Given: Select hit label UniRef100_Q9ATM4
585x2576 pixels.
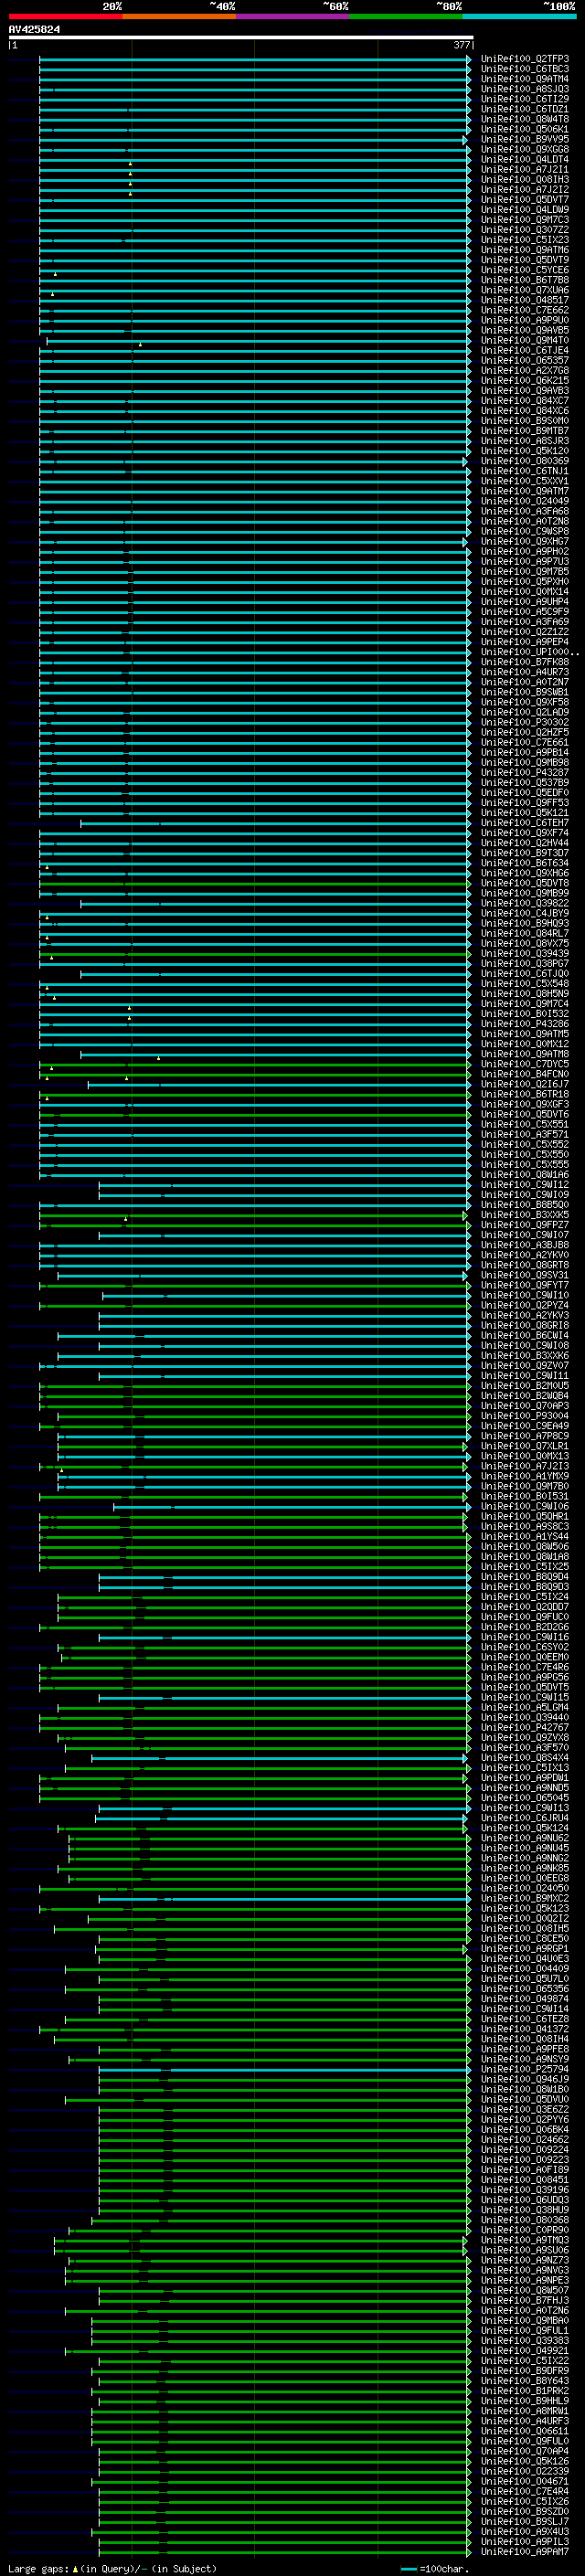Looking at the screenshot, I should point(525,79).
